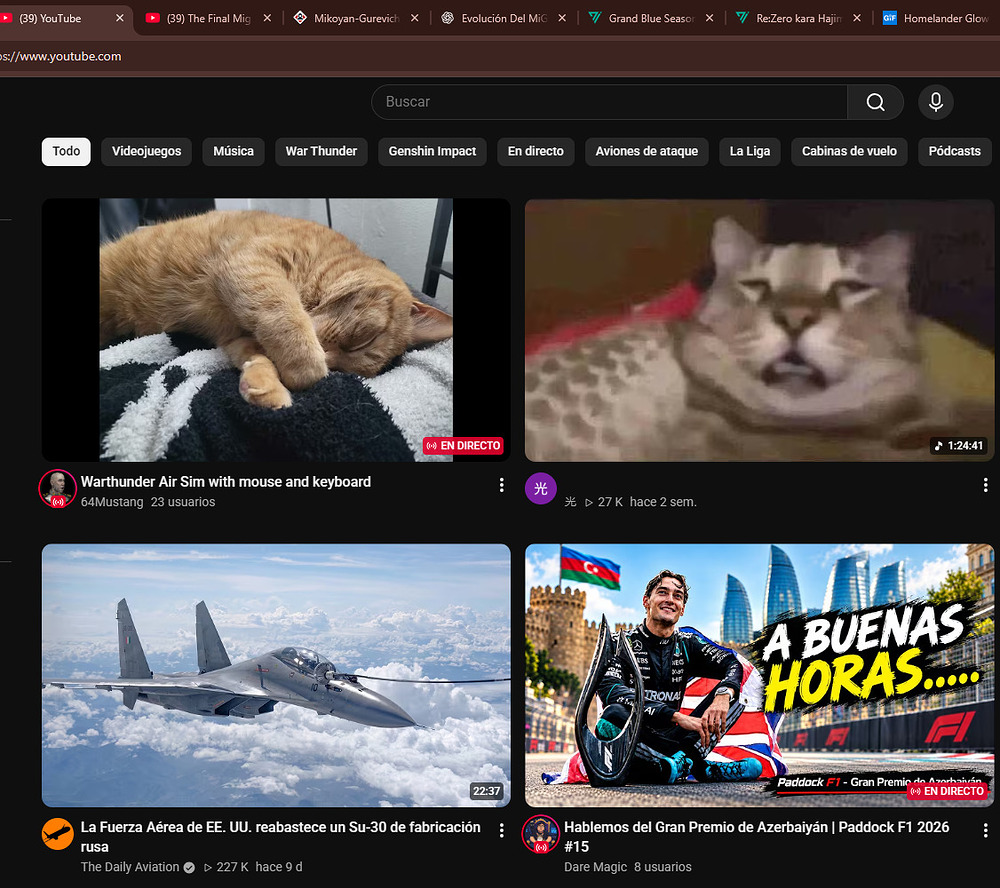This screenshot has height=888, width=1000.
Task: Open the A Buenas Horas F1 thumbnail
Action: [760, 676]
